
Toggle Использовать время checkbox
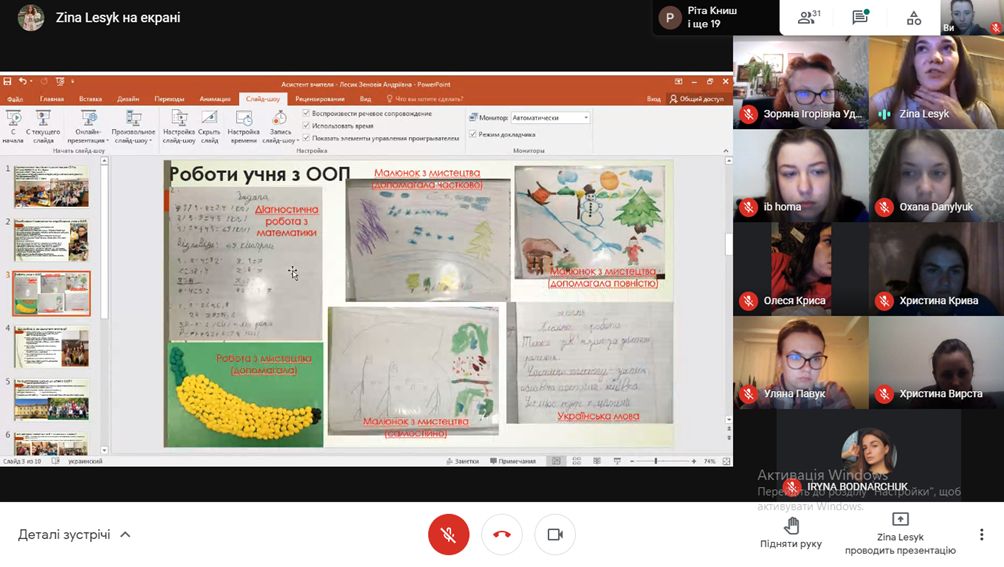tap(307, 126)
